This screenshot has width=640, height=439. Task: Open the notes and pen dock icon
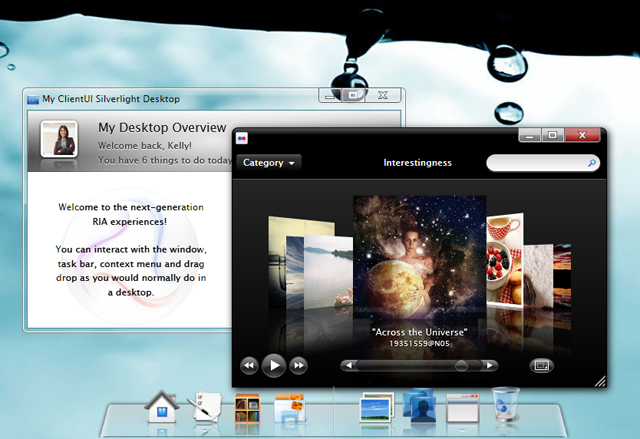(205, 409)
